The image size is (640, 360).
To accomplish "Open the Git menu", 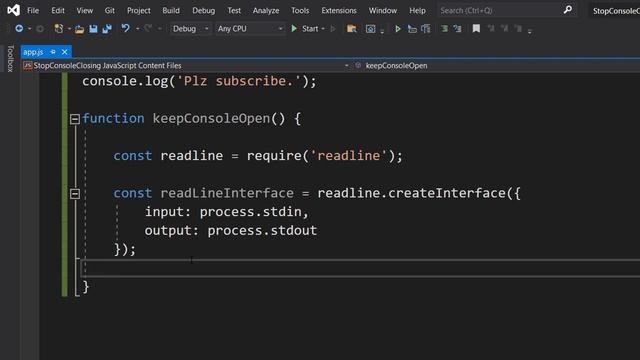I will (109, 11).
